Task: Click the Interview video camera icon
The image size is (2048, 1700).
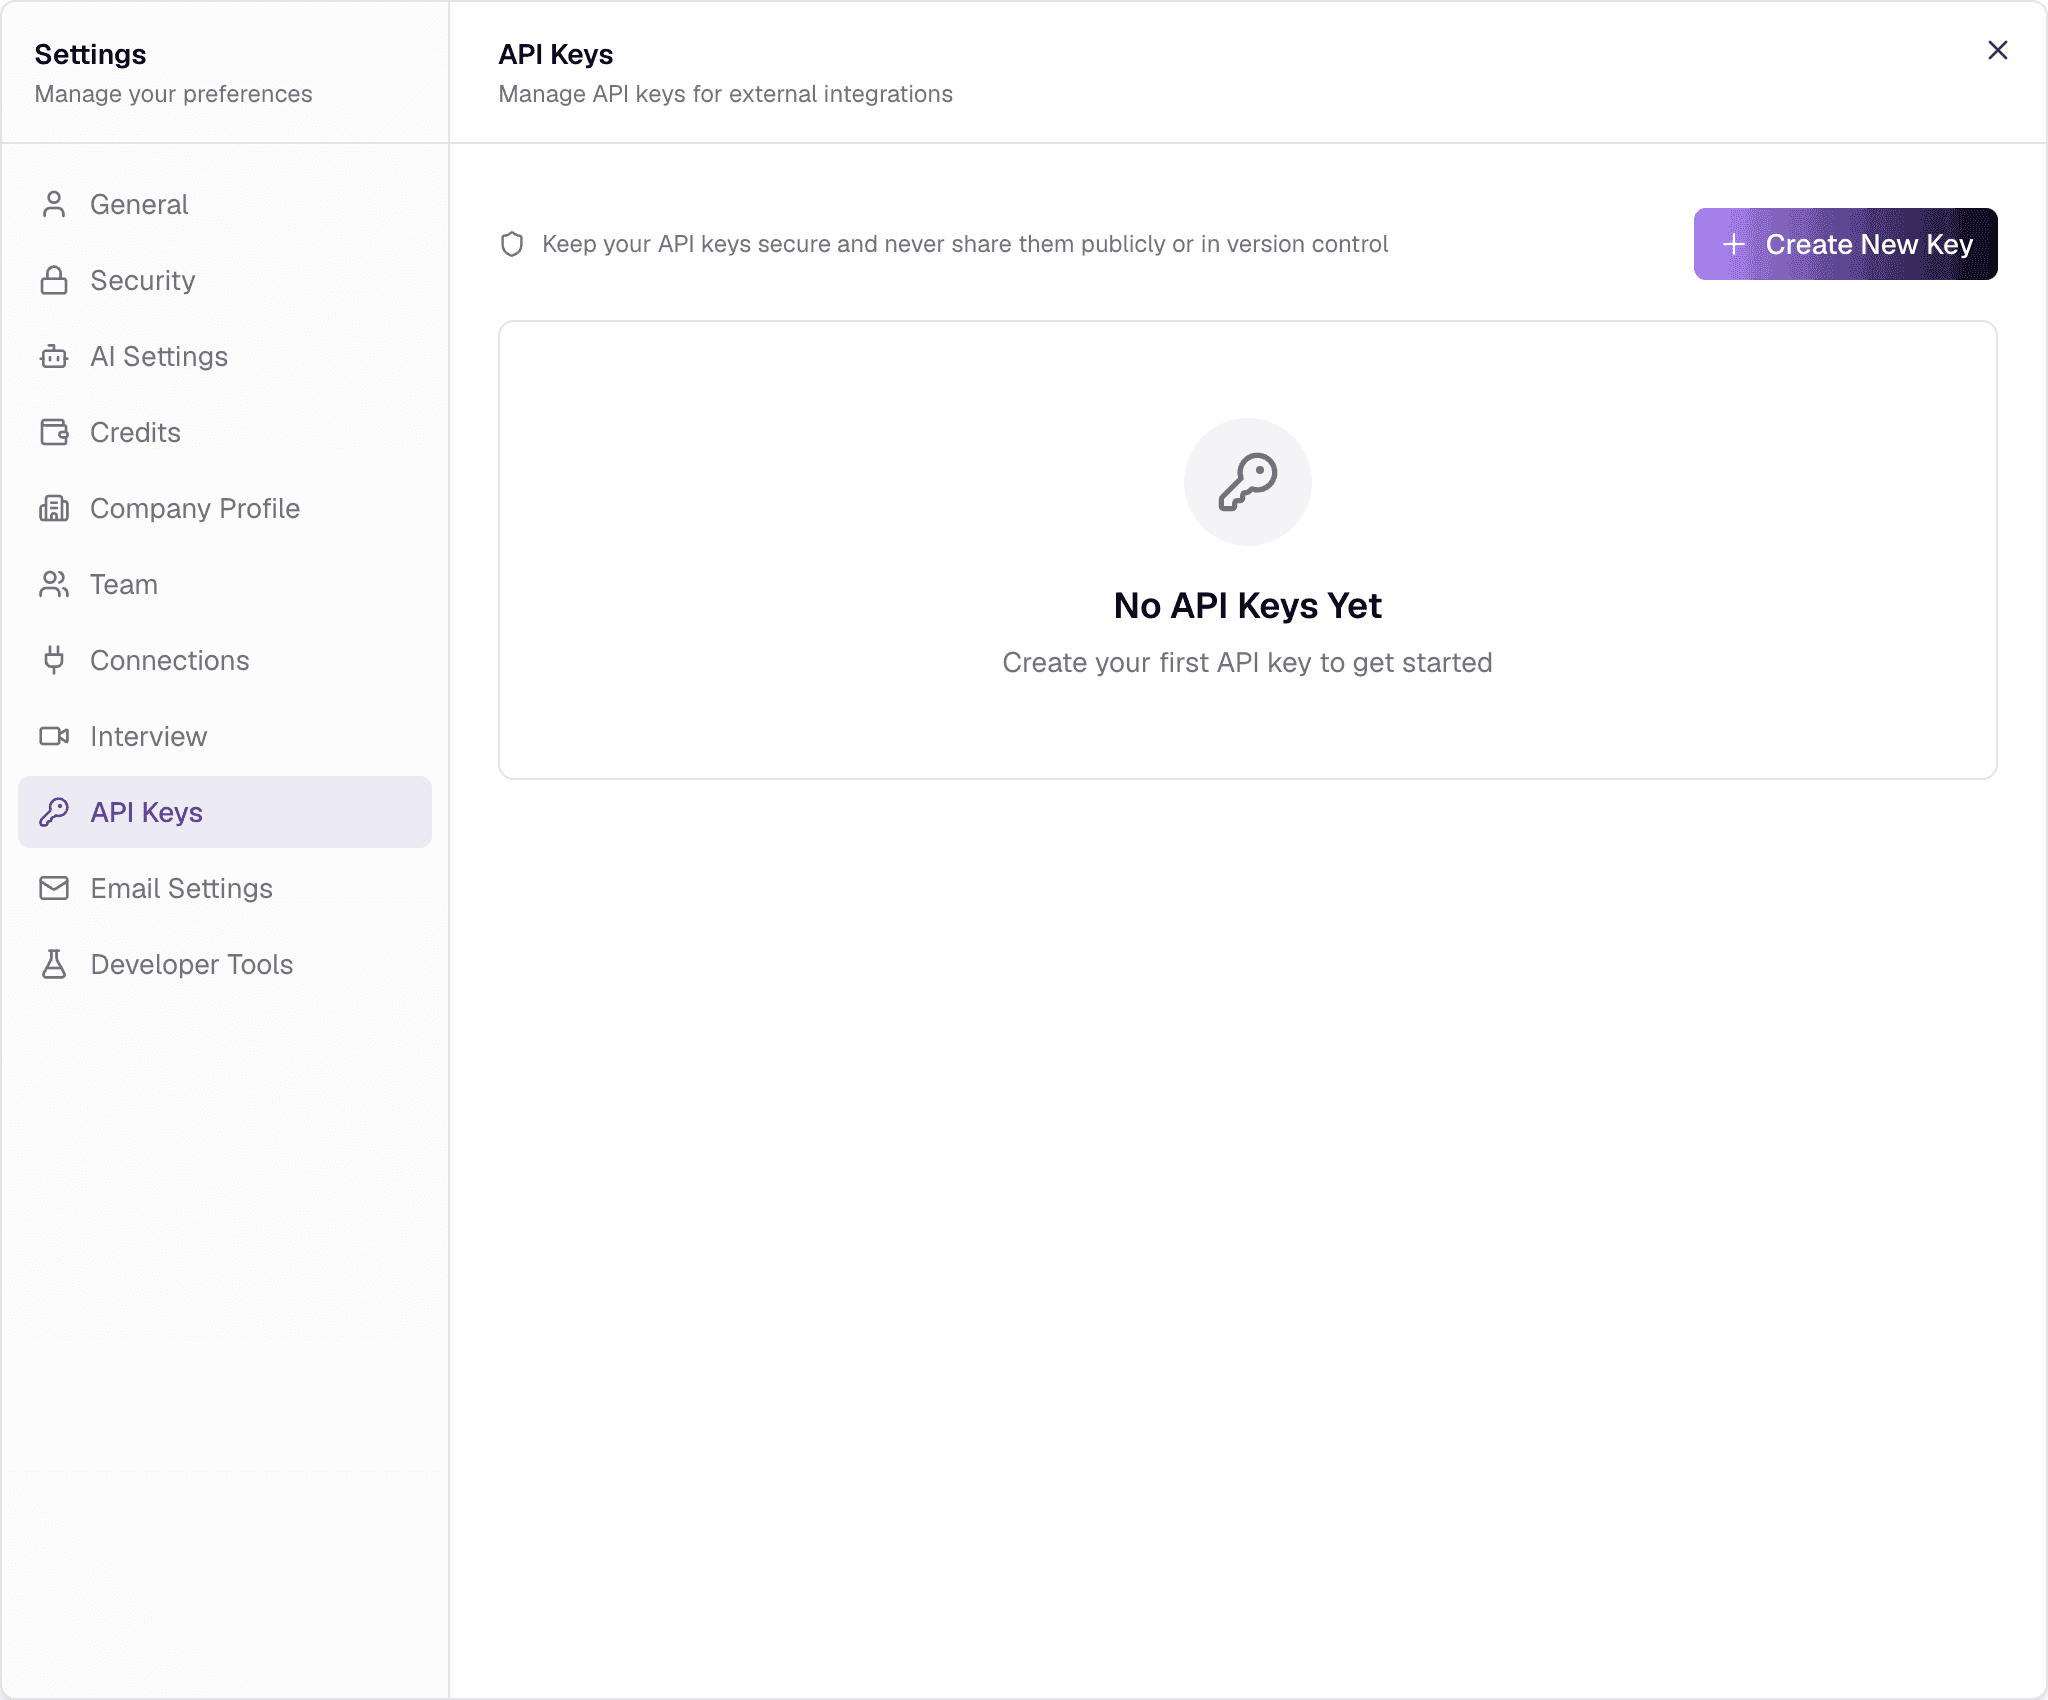Action: 54,736
